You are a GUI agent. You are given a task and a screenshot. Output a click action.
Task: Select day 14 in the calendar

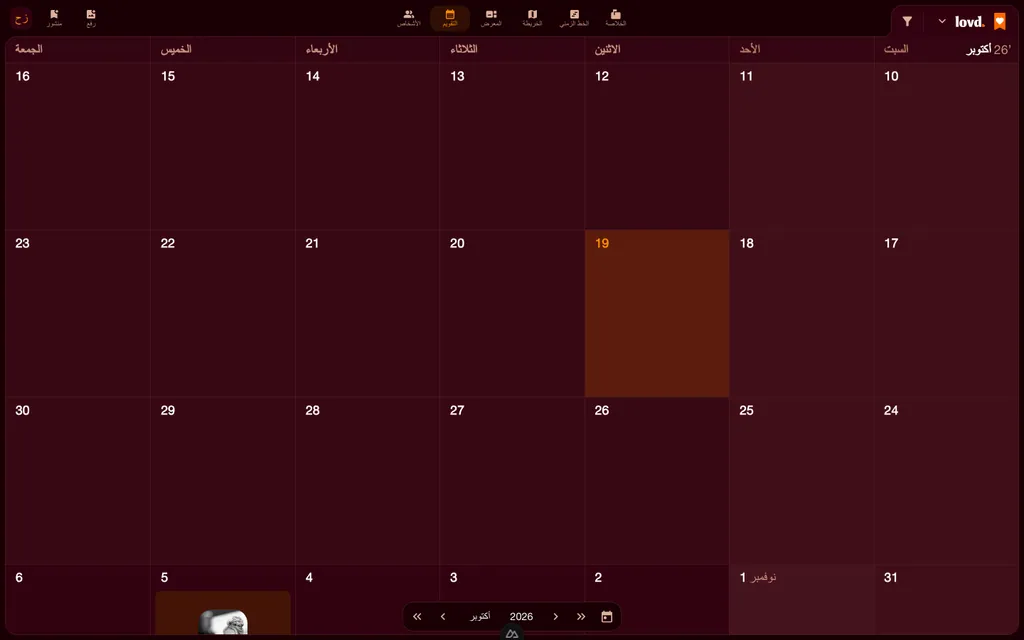367,146
